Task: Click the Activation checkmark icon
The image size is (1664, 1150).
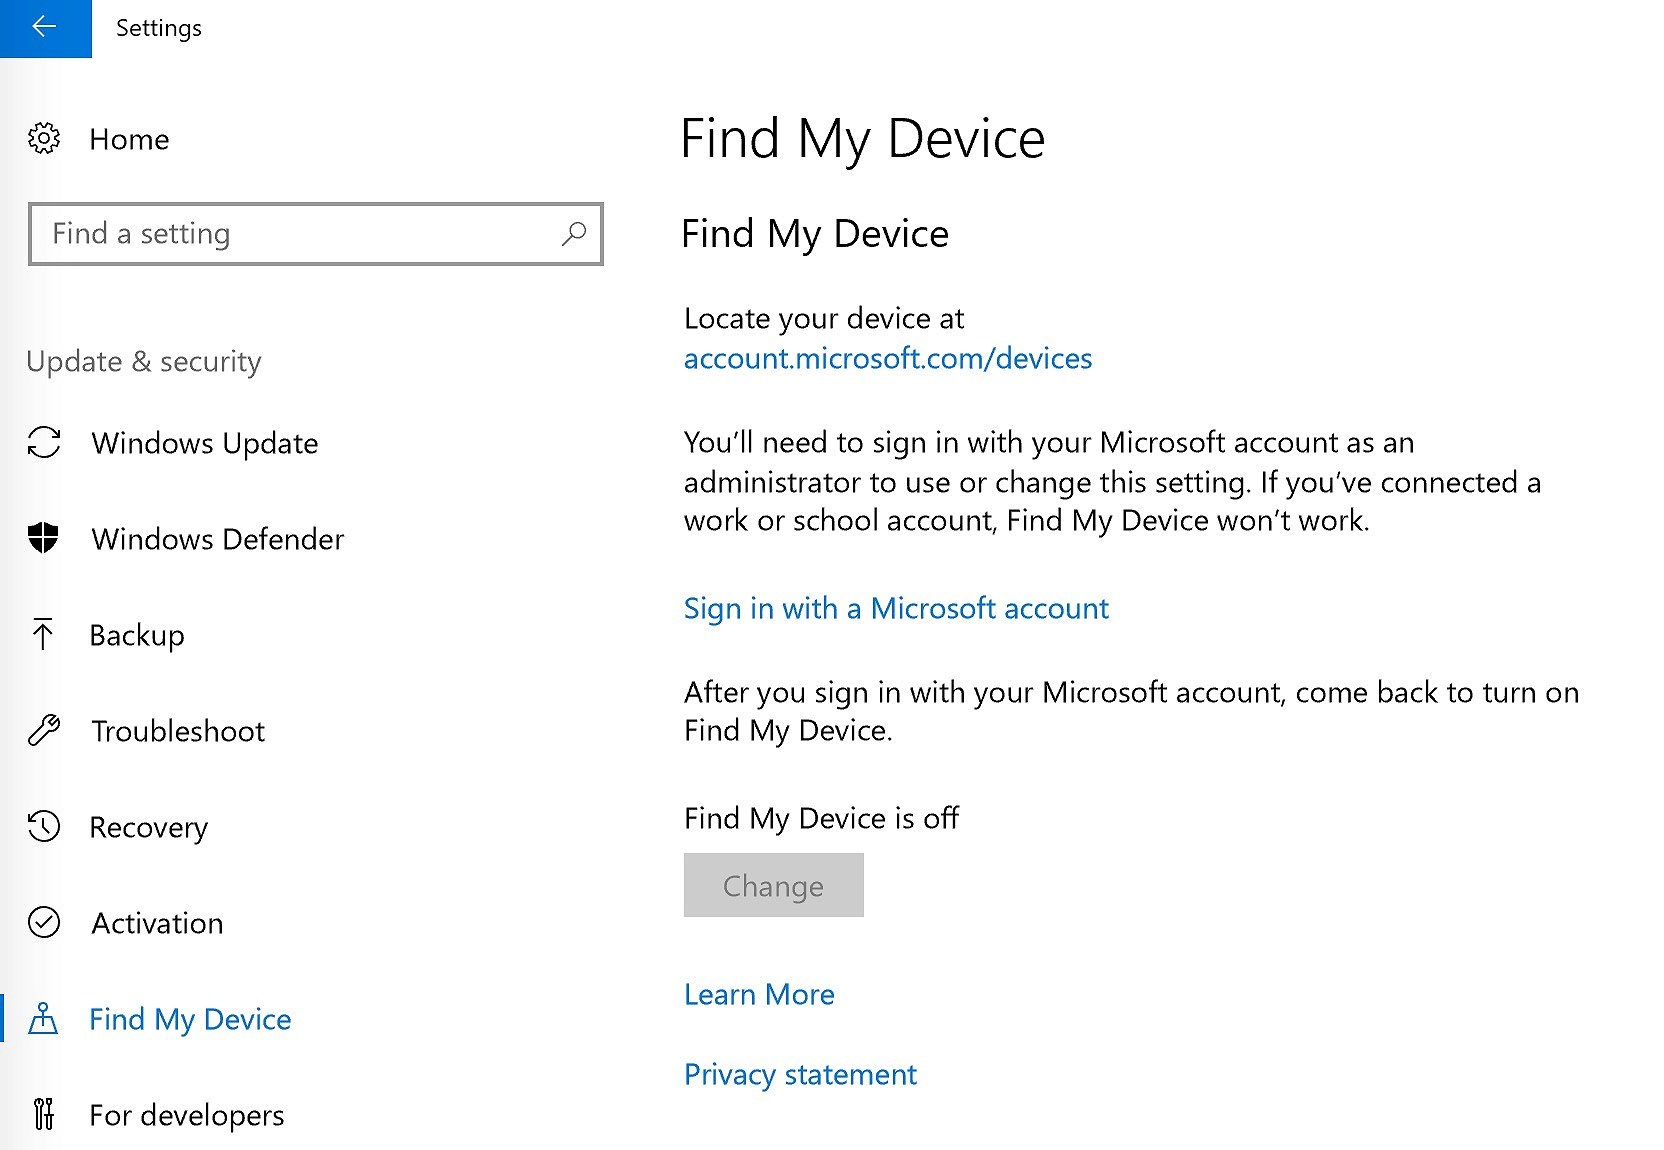Action: point(44,922)
